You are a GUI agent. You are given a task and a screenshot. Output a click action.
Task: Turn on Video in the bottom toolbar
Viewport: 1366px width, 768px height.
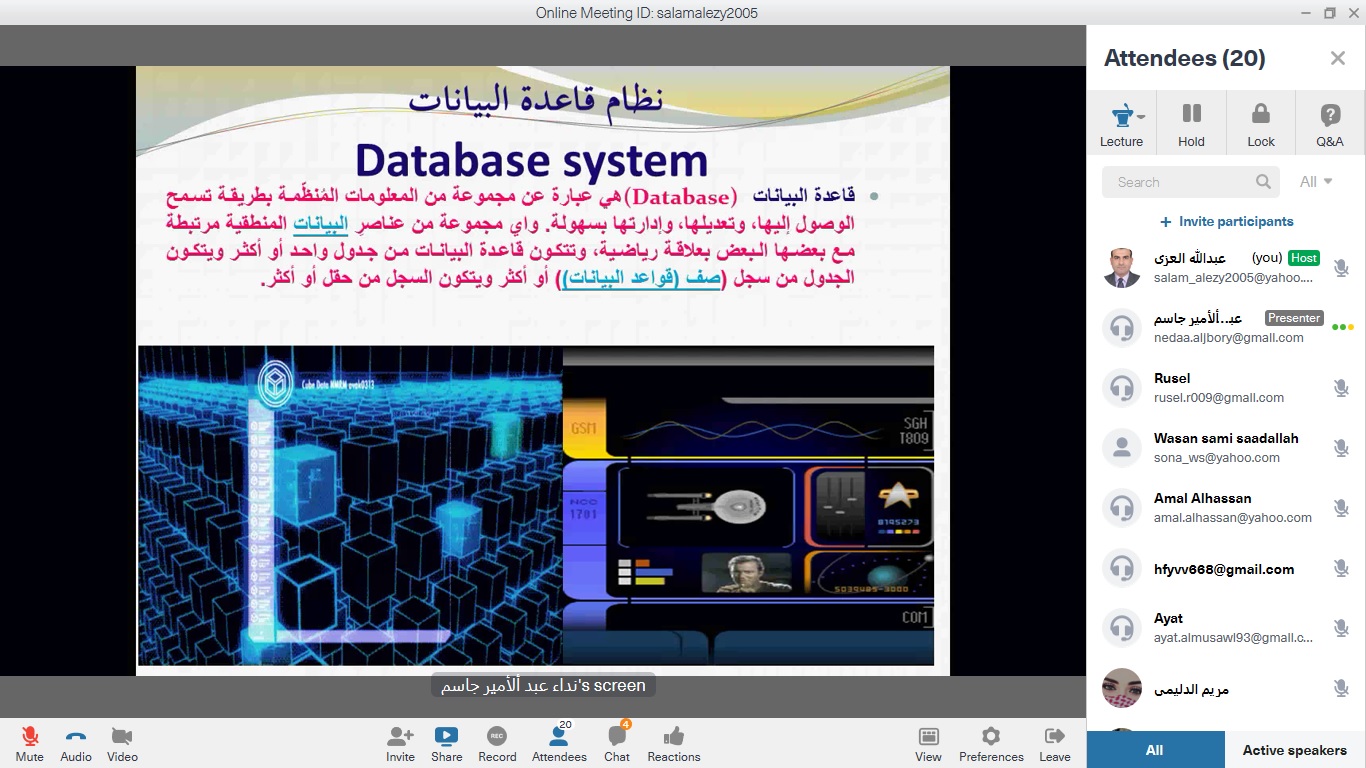(122, 744)
